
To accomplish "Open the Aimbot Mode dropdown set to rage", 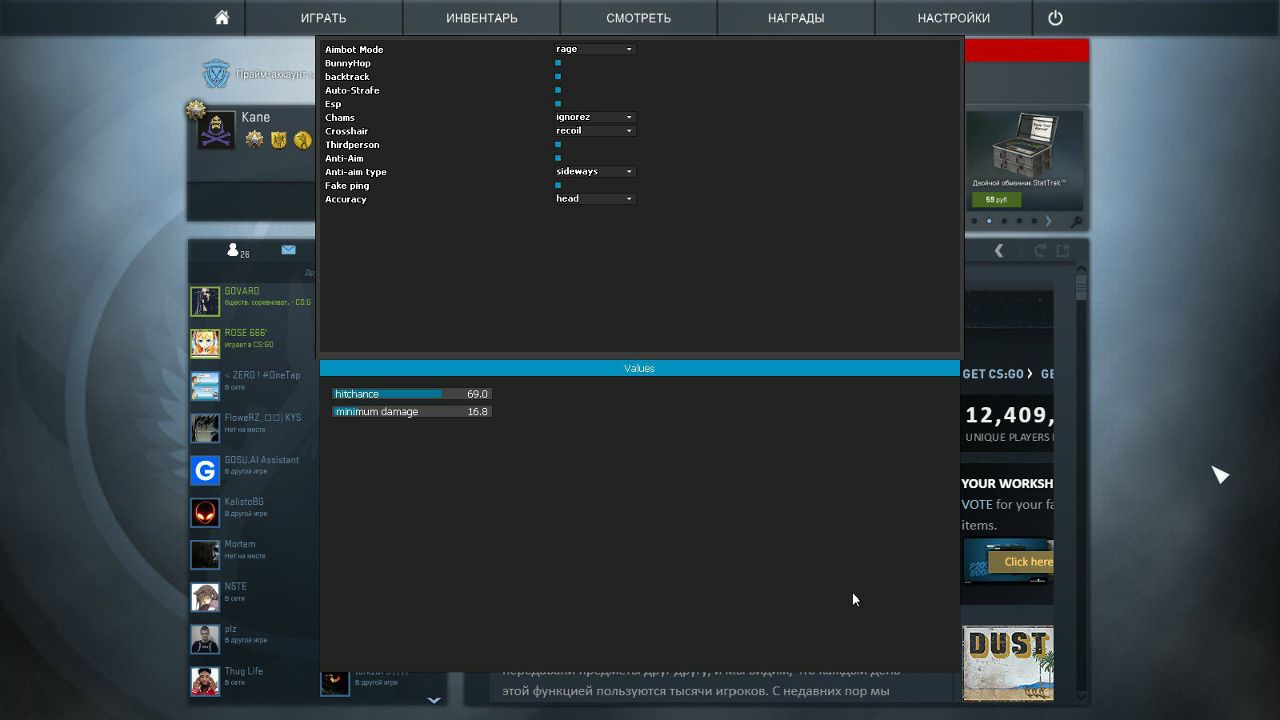I will tap(595, 49).
